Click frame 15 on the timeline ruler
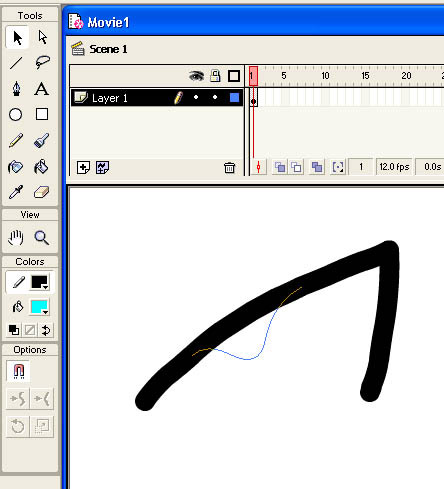 click(366, 76)
